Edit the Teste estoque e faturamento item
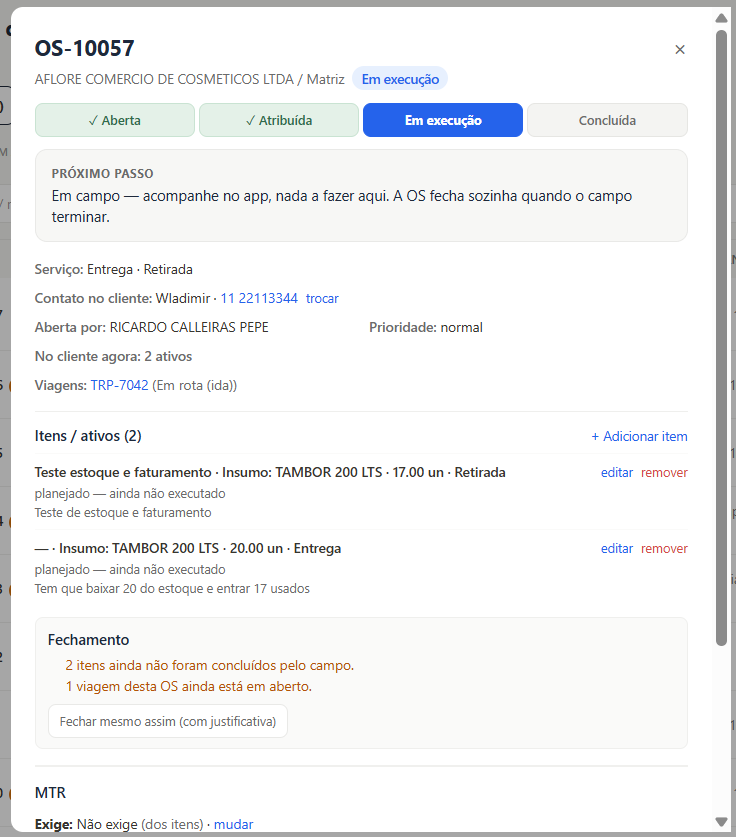 point(616,472)
